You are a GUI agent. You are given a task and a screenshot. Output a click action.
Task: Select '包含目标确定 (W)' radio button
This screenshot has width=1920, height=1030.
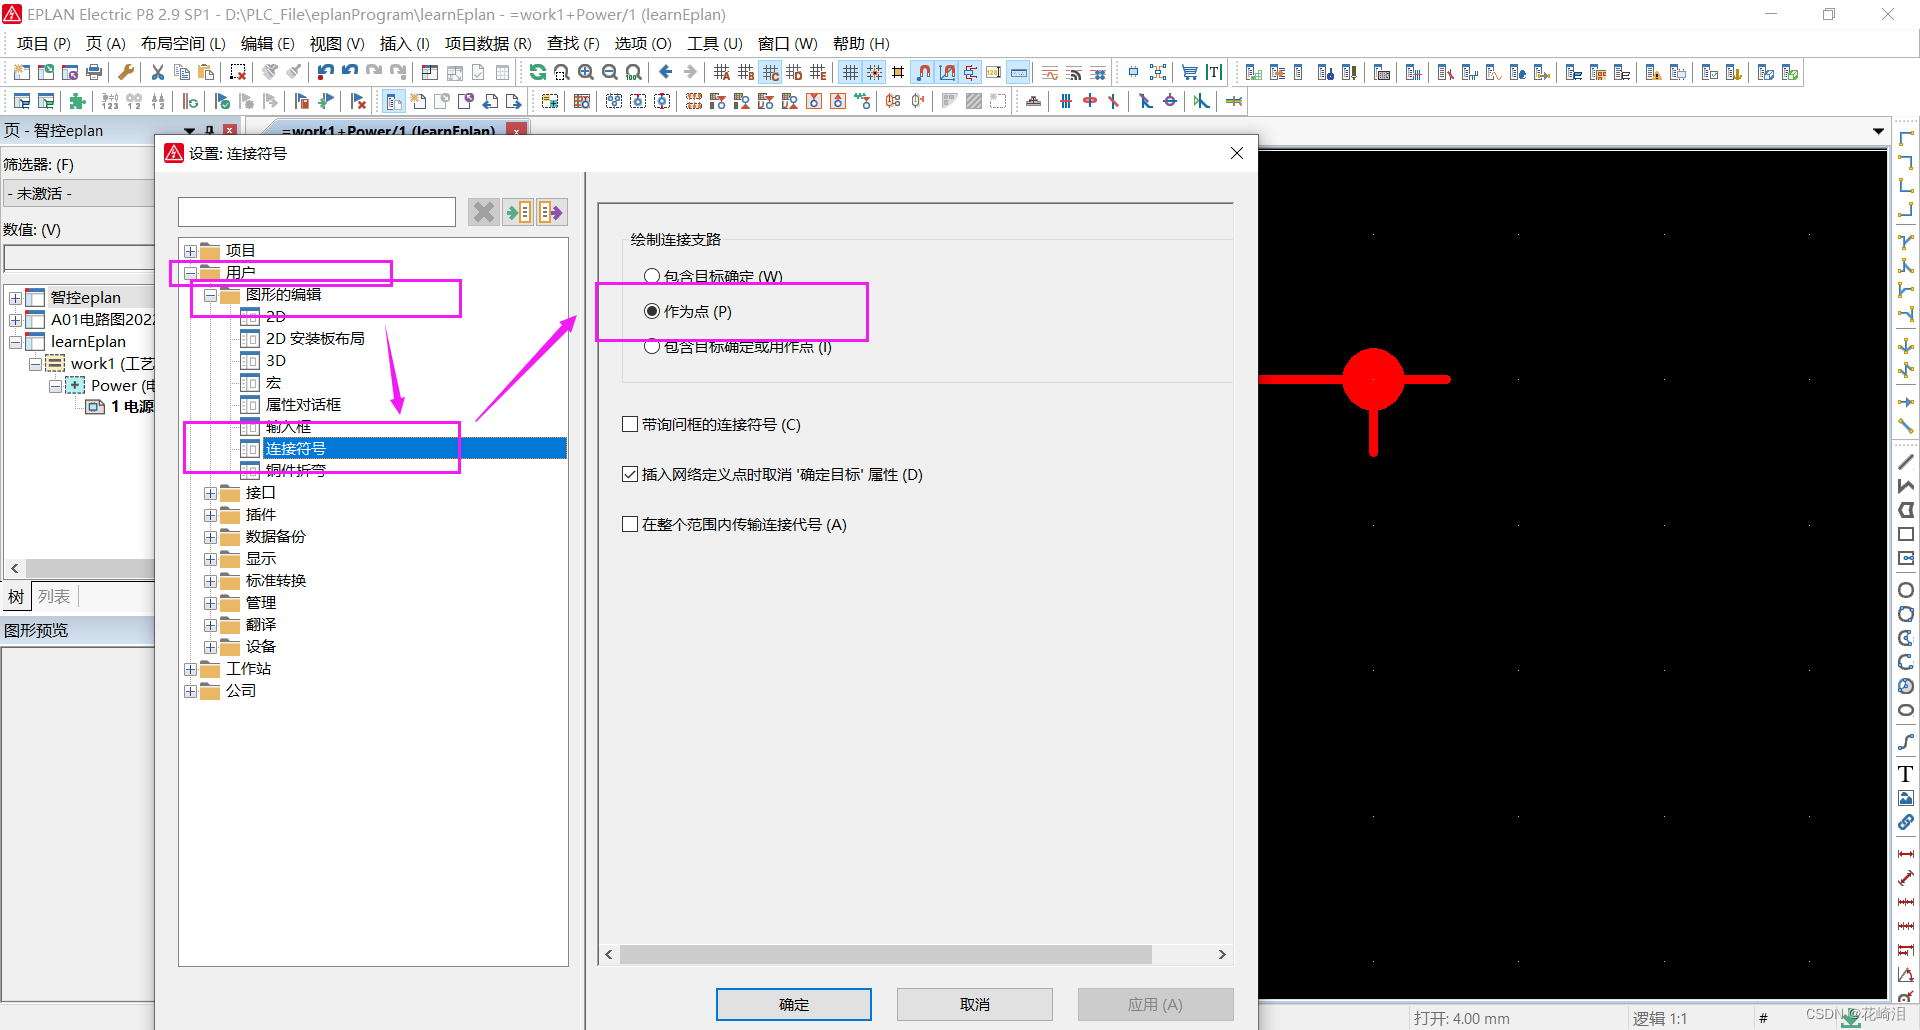tap(652, 276)
